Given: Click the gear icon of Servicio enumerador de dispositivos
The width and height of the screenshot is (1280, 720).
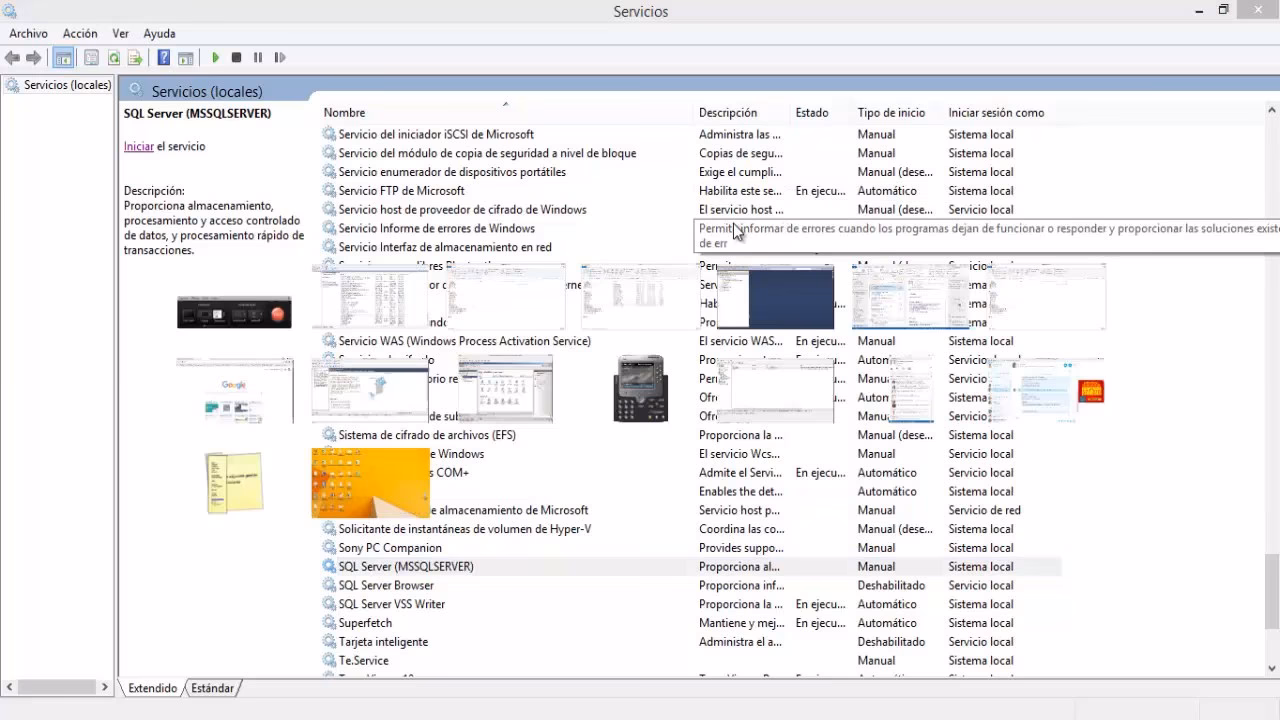Looking at the screenshot, I should click(329, 172).
